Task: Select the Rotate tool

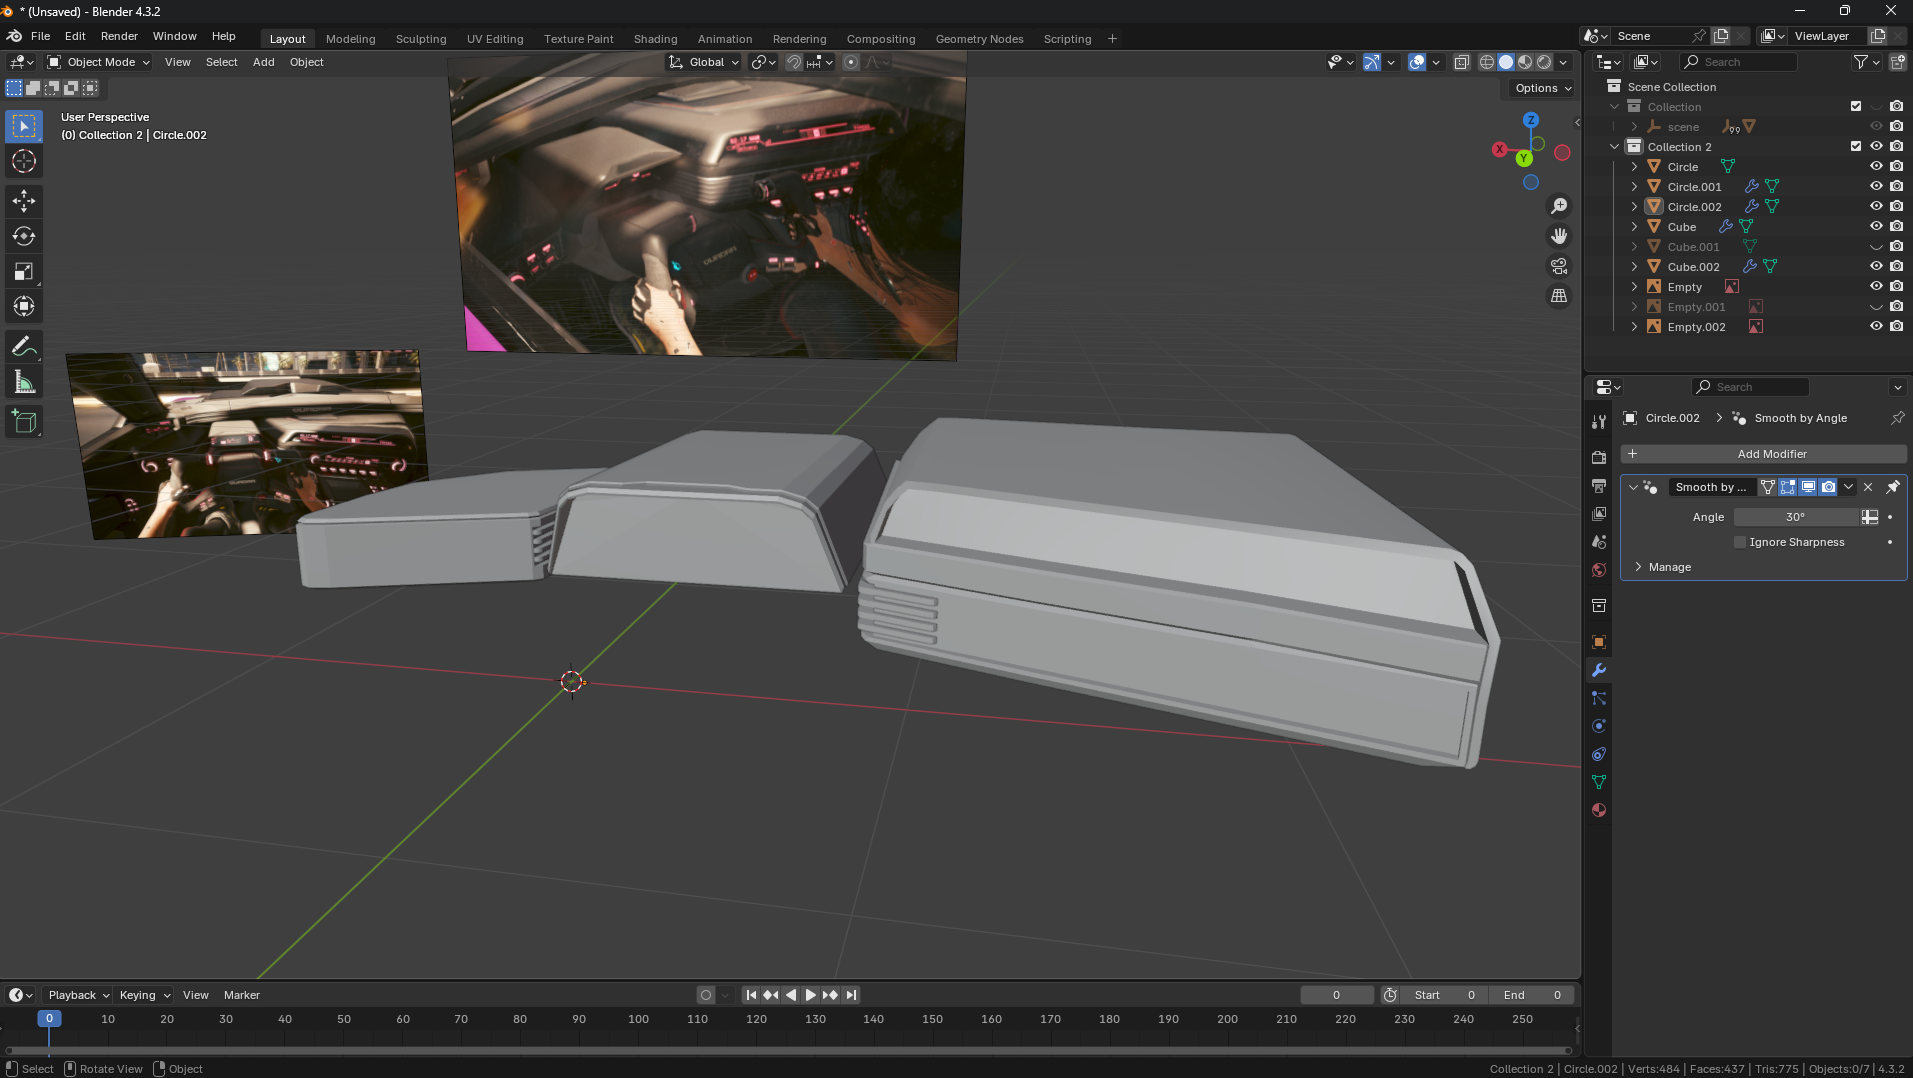Action: (x=24, y=236)
